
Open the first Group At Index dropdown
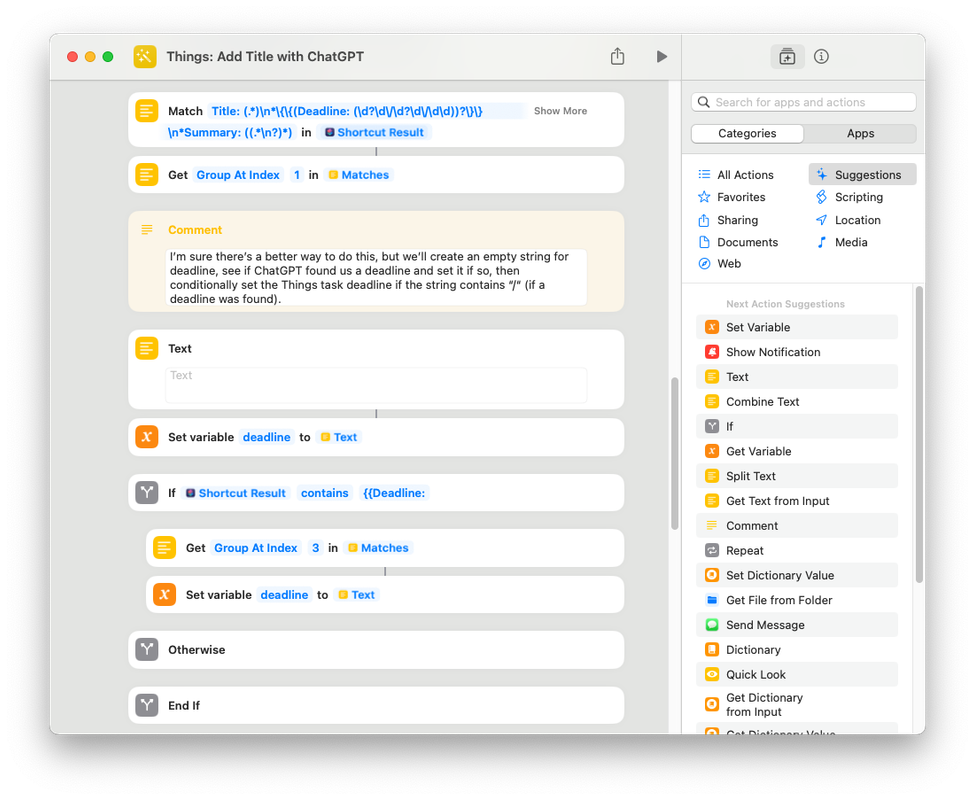(238, 175)
